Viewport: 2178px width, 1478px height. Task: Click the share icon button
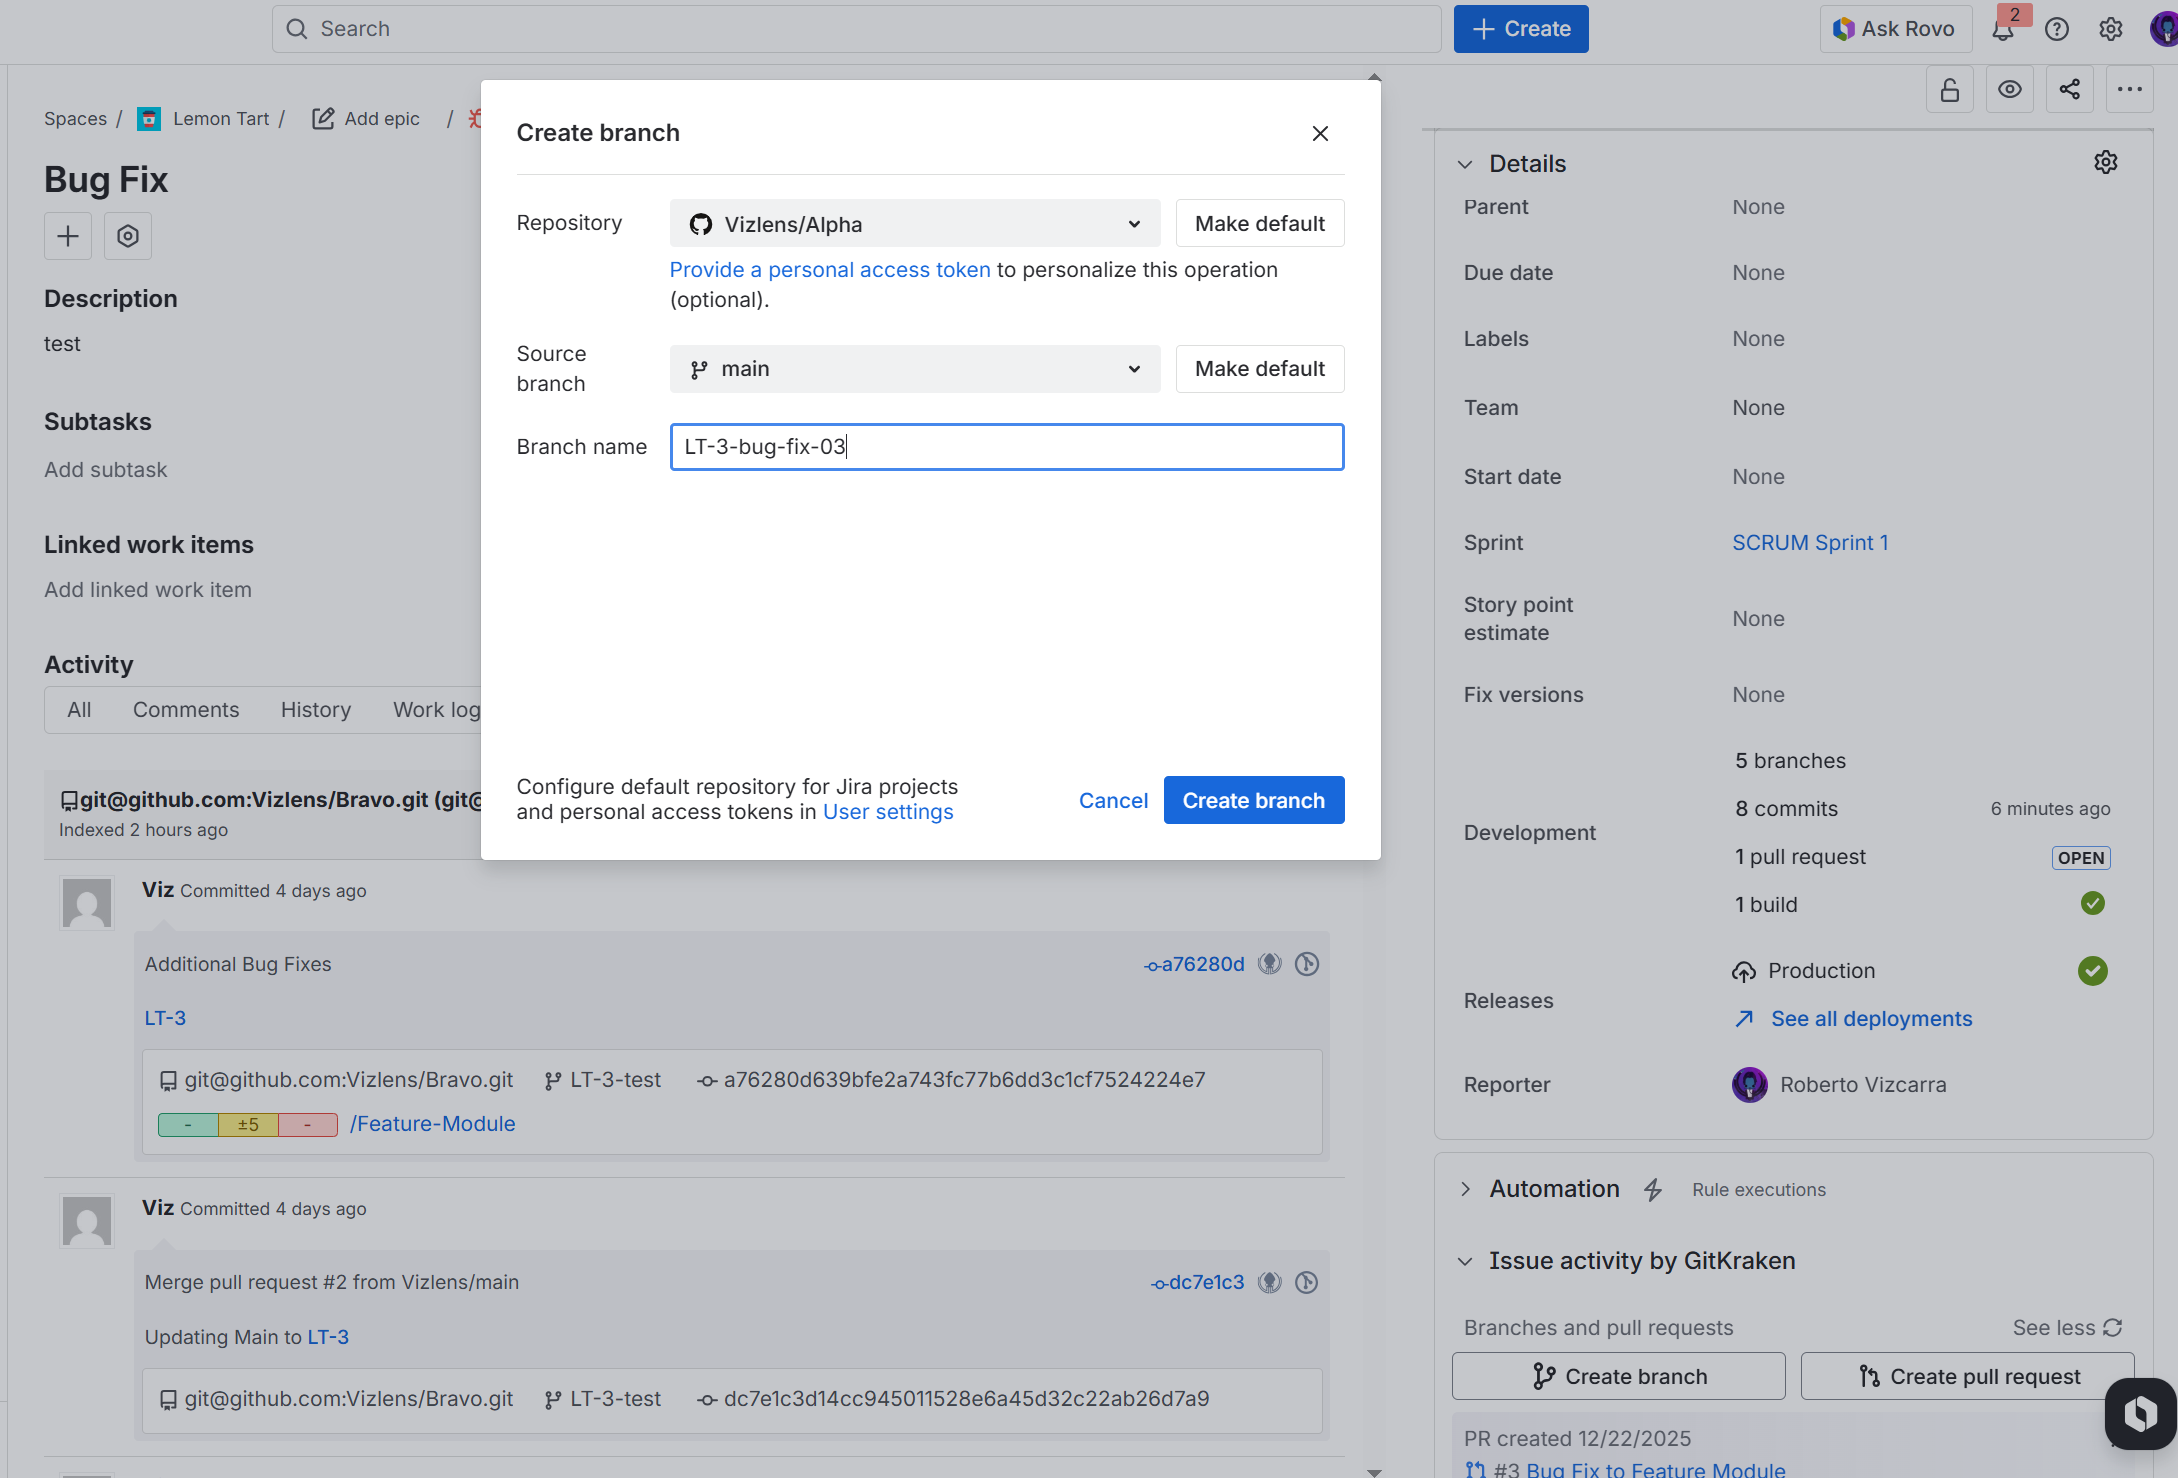point(2070,90)
